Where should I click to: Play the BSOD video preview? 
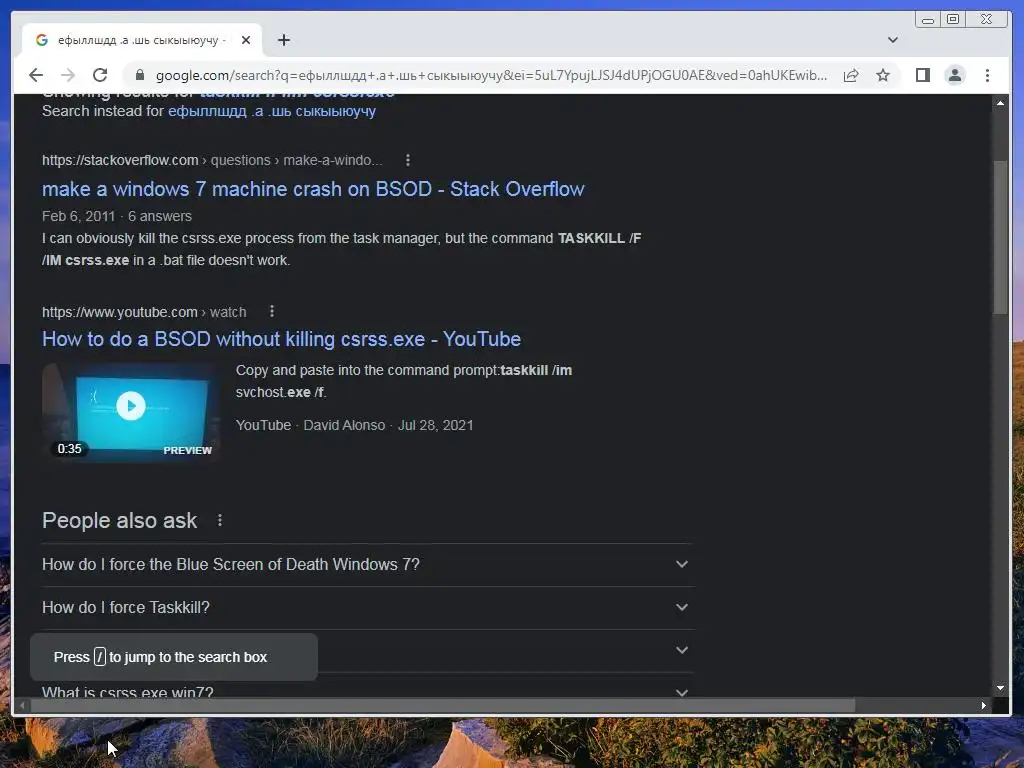tap(131, 406)
